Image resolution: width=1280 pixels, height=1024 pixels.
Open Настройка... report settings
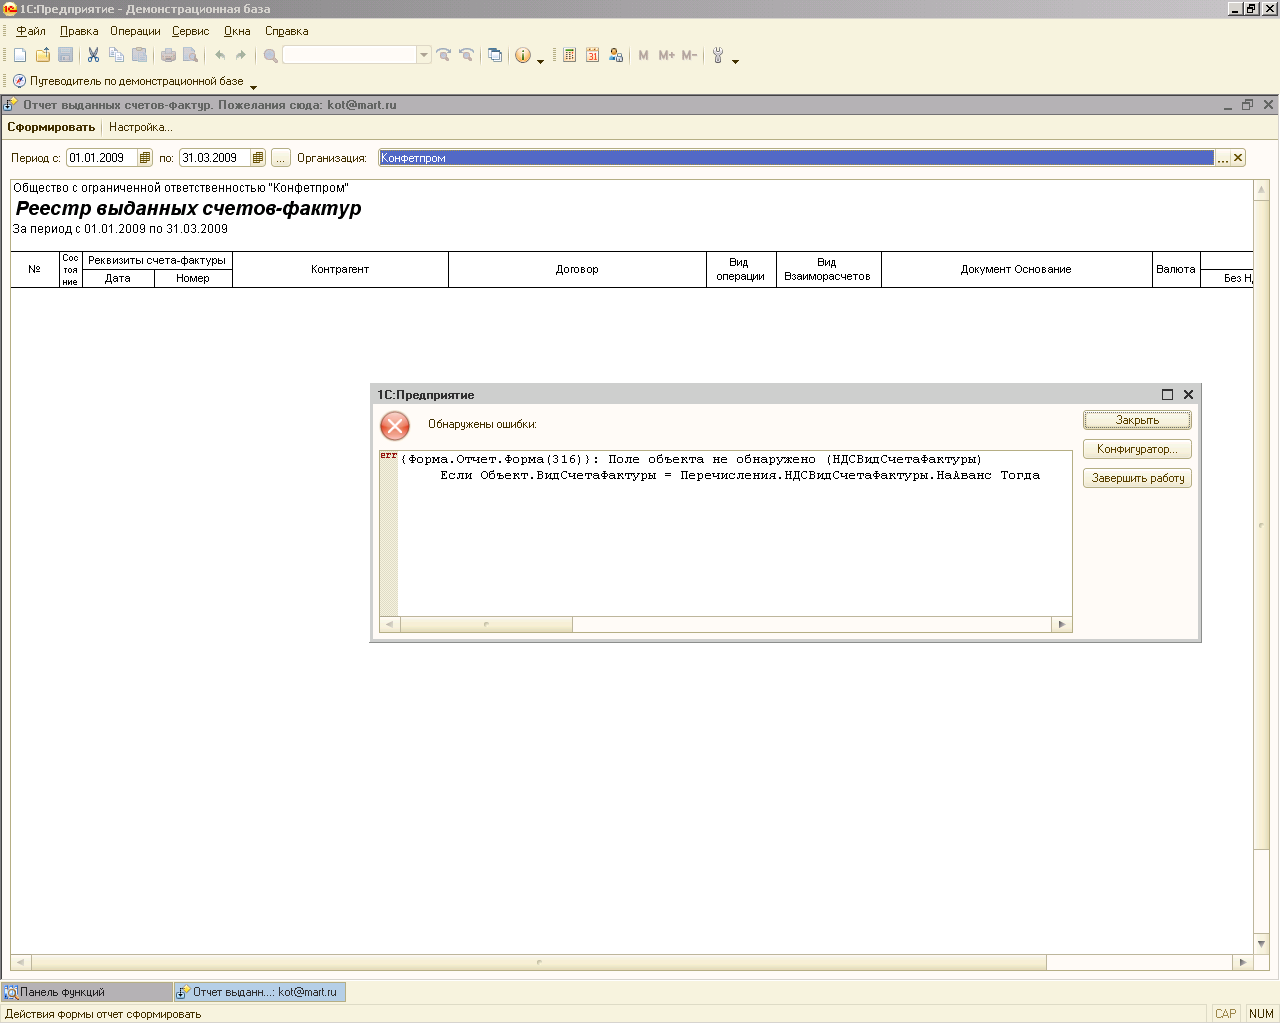[x=141, y=127]
